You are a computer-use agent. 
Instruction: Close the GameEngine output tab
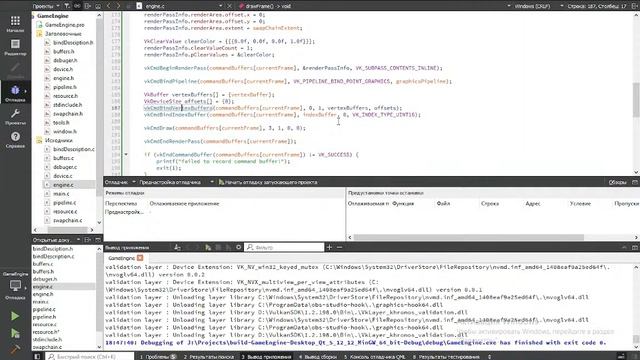coord(140,258)
